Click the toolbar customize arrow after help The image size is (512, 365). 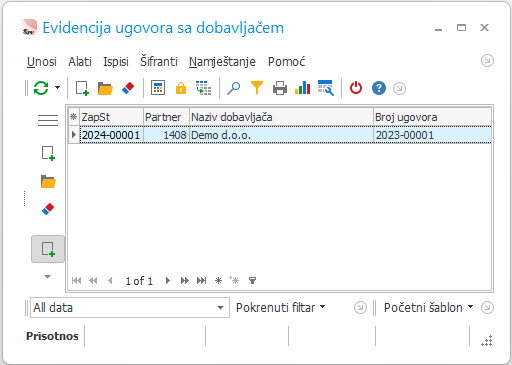399,89
